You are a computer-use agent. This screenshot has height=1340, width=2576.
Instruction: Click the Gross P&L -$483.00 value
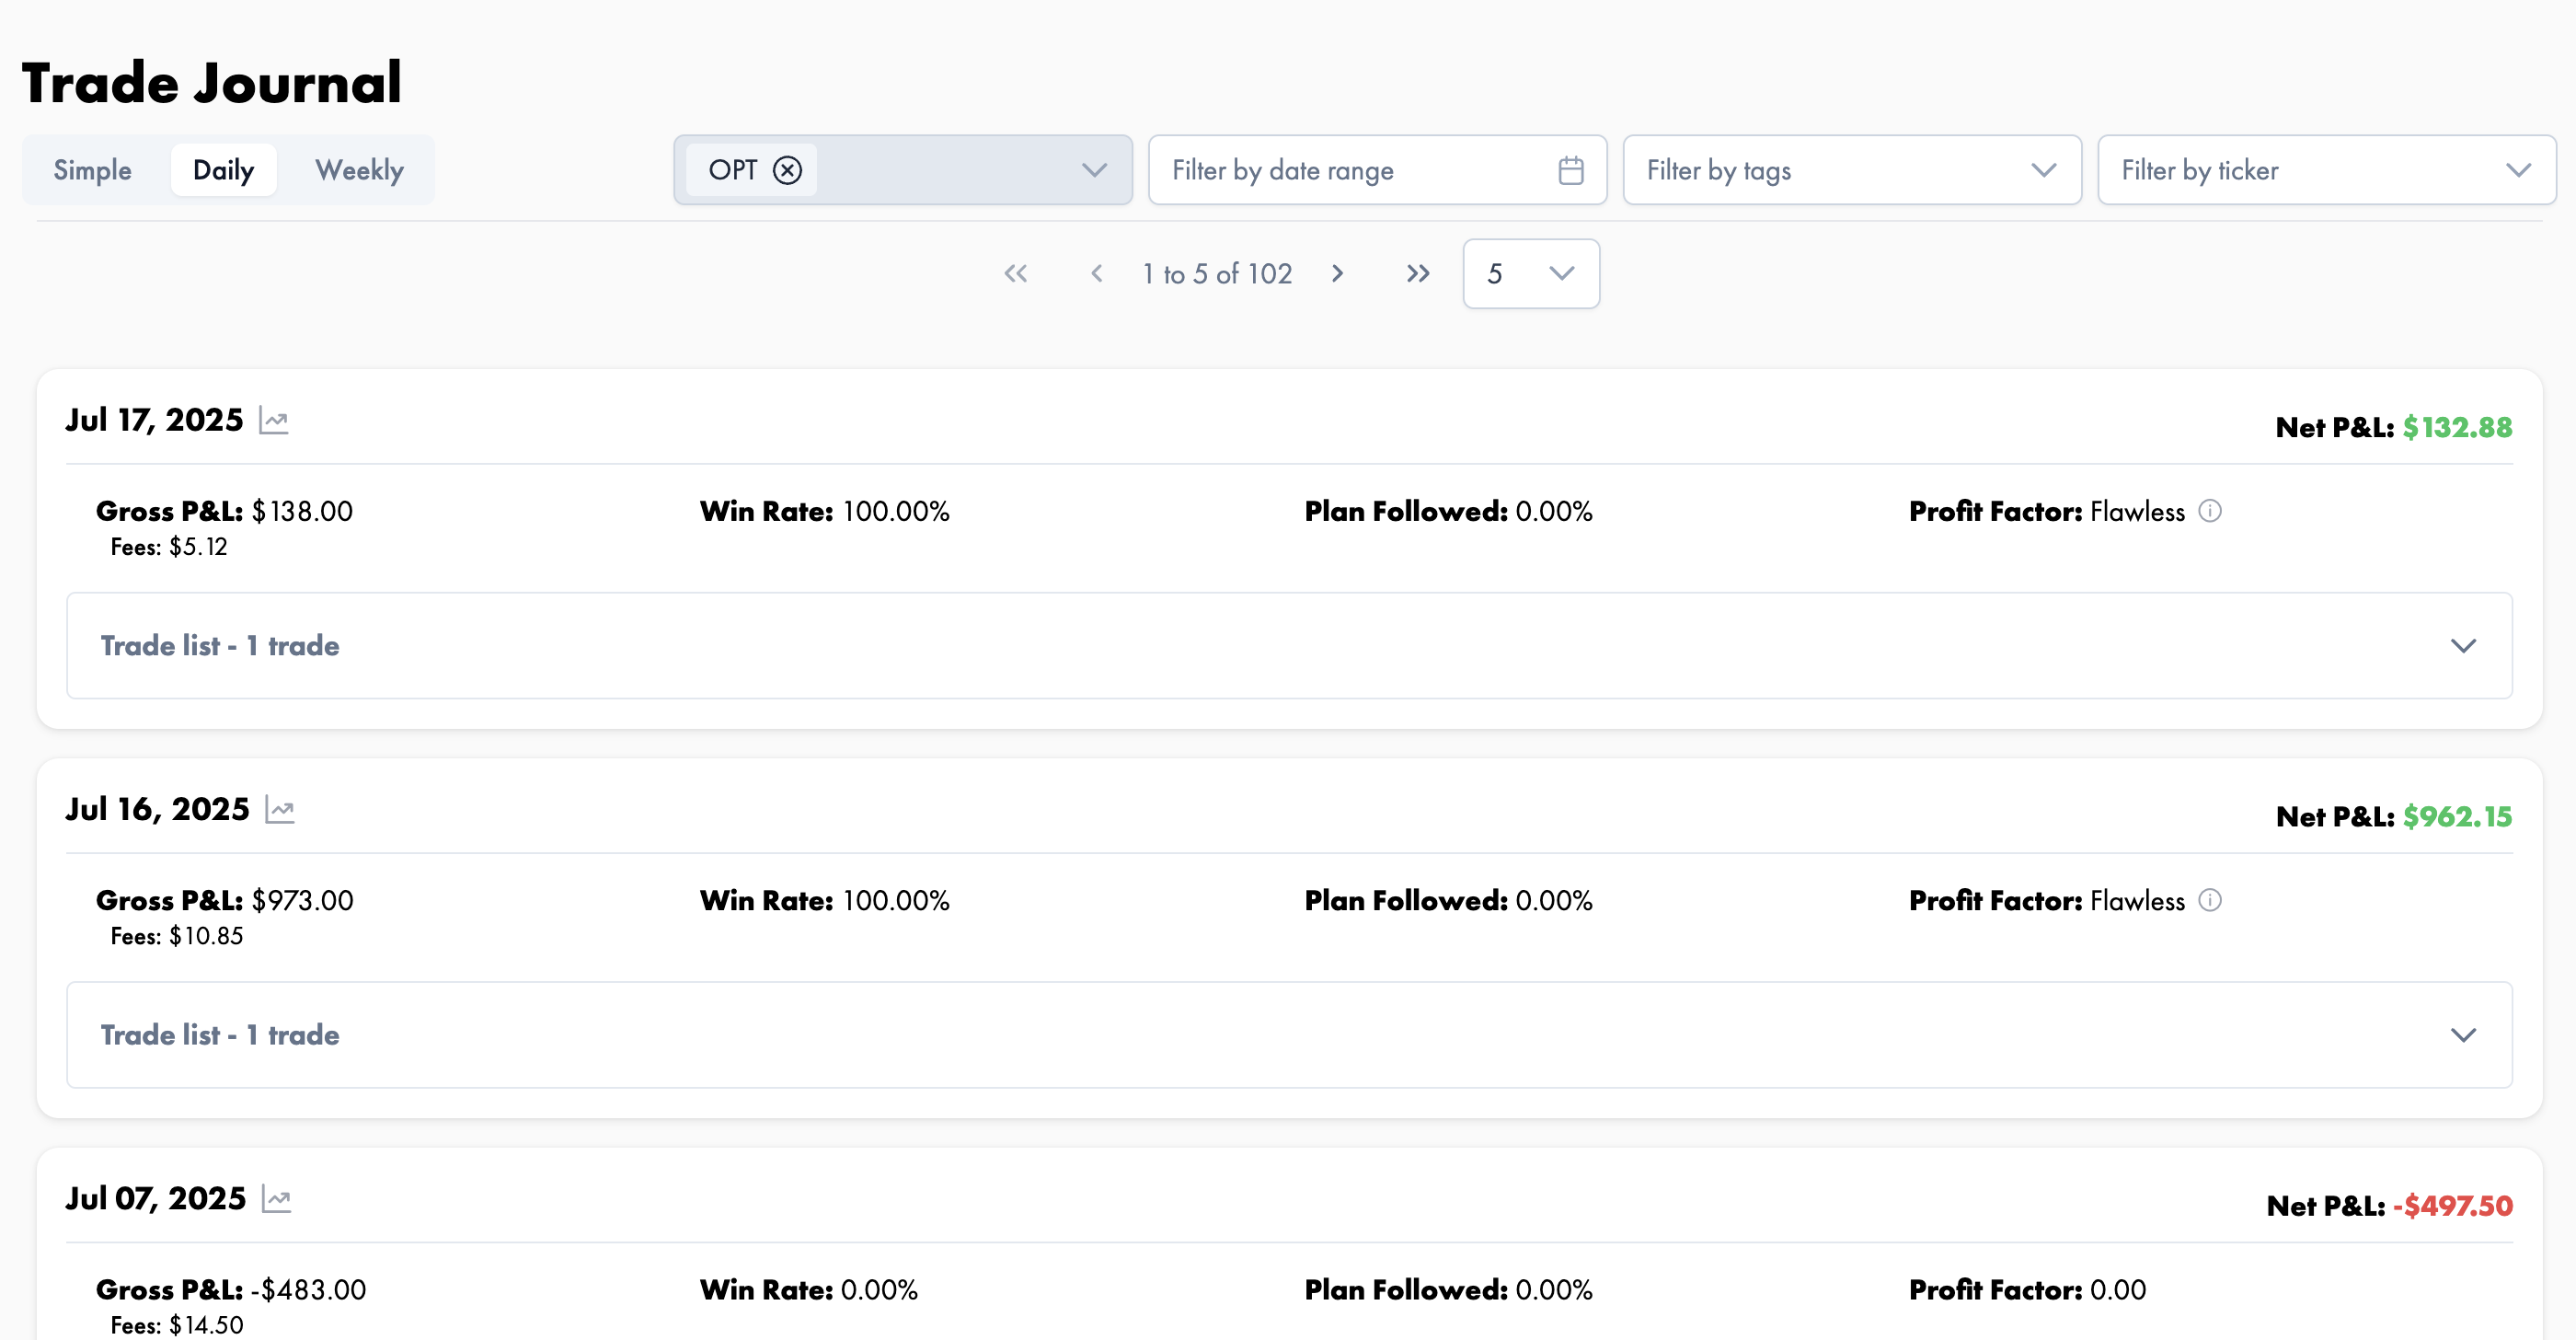coord(308,1290)
